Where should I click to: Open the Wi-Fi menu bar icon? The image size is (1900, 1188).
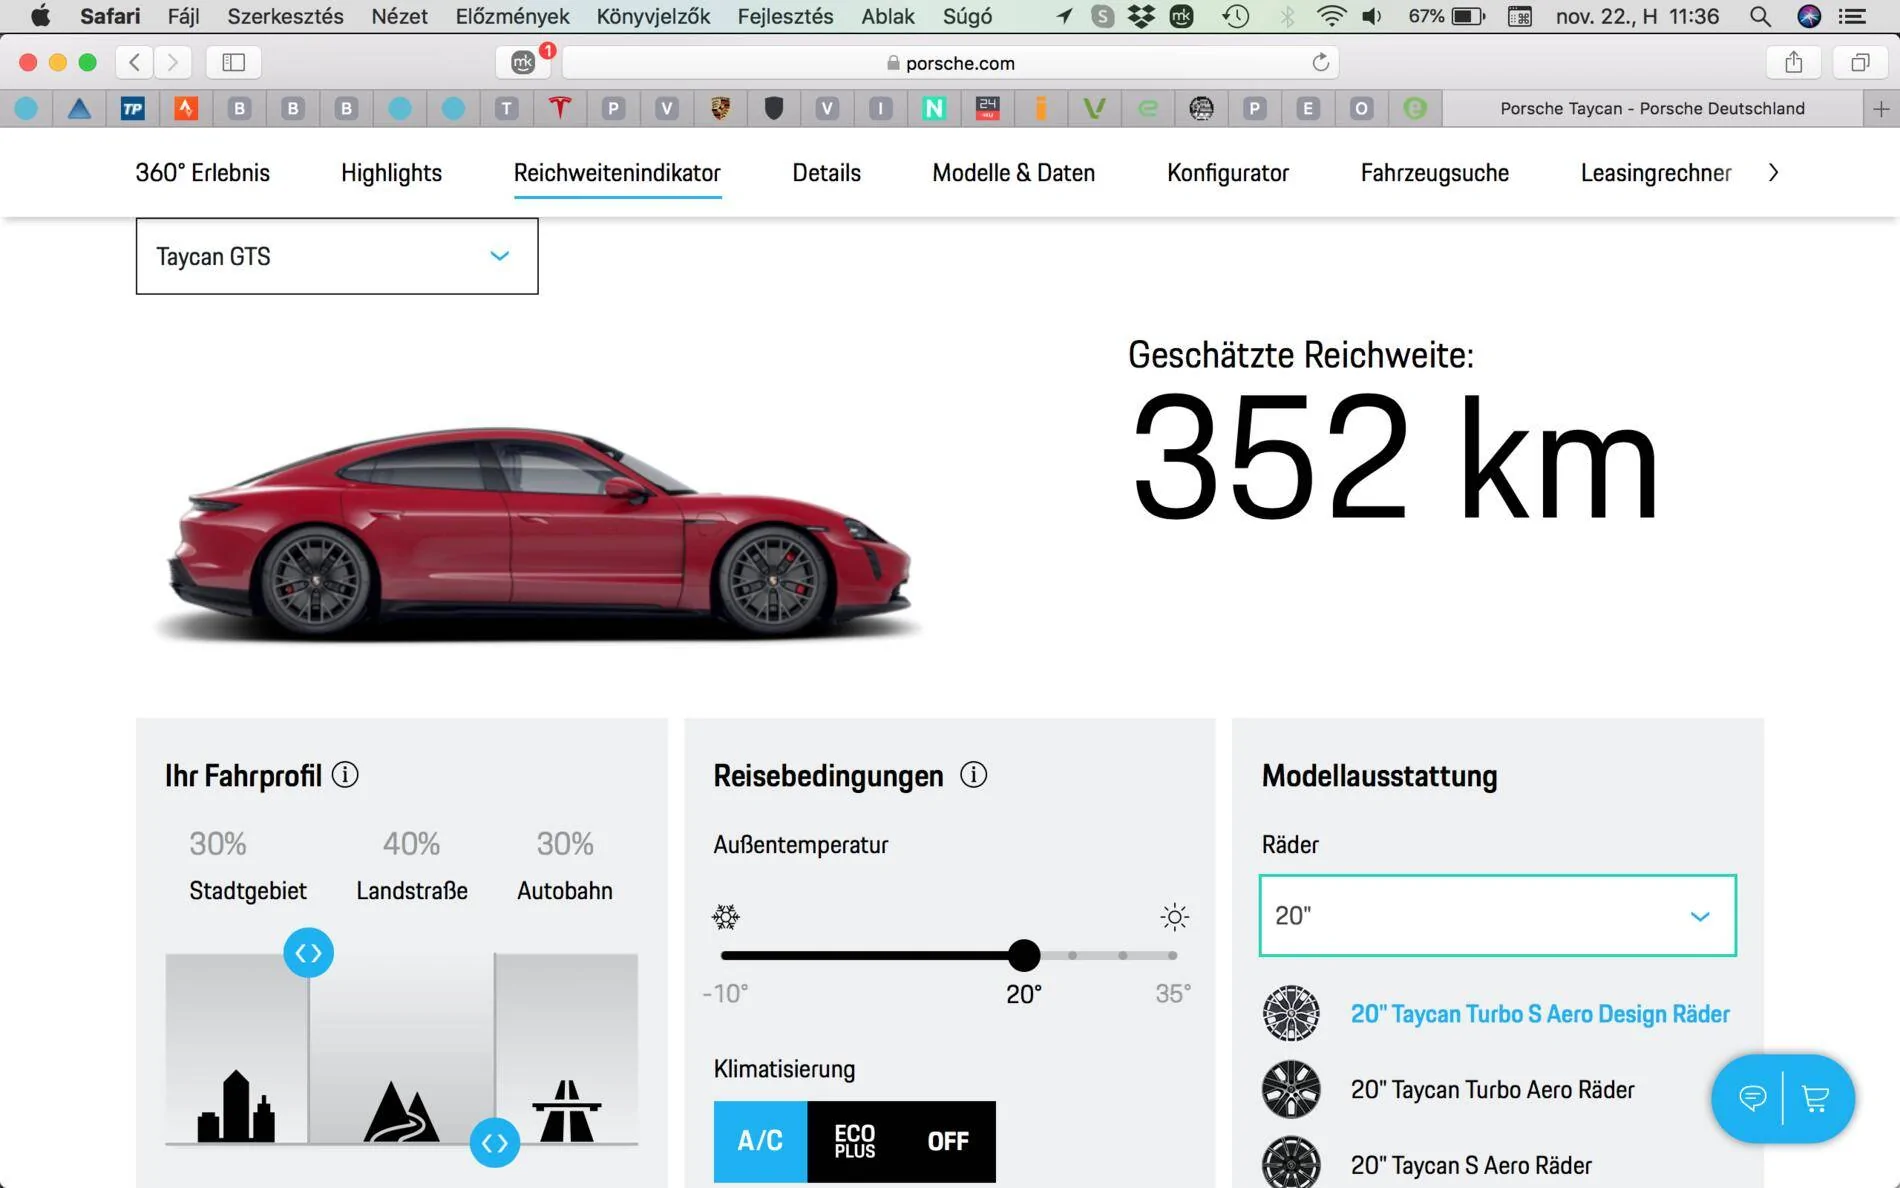(x=1331, y=16)
